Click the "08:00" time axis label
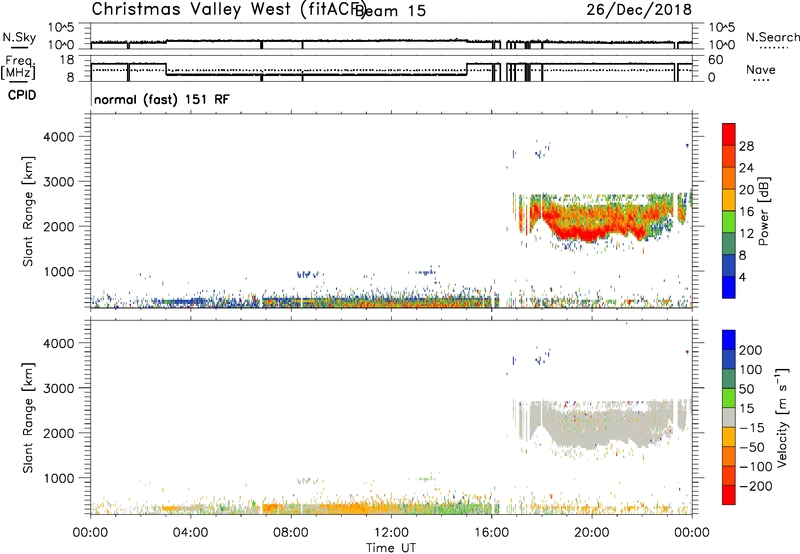The image size is (800, 554). click(x=291, y=533)
